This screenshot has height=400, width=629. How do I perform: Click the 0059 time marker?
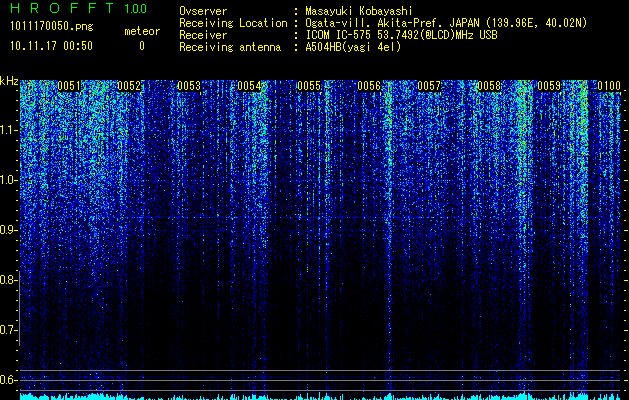[x=549, y=86]
